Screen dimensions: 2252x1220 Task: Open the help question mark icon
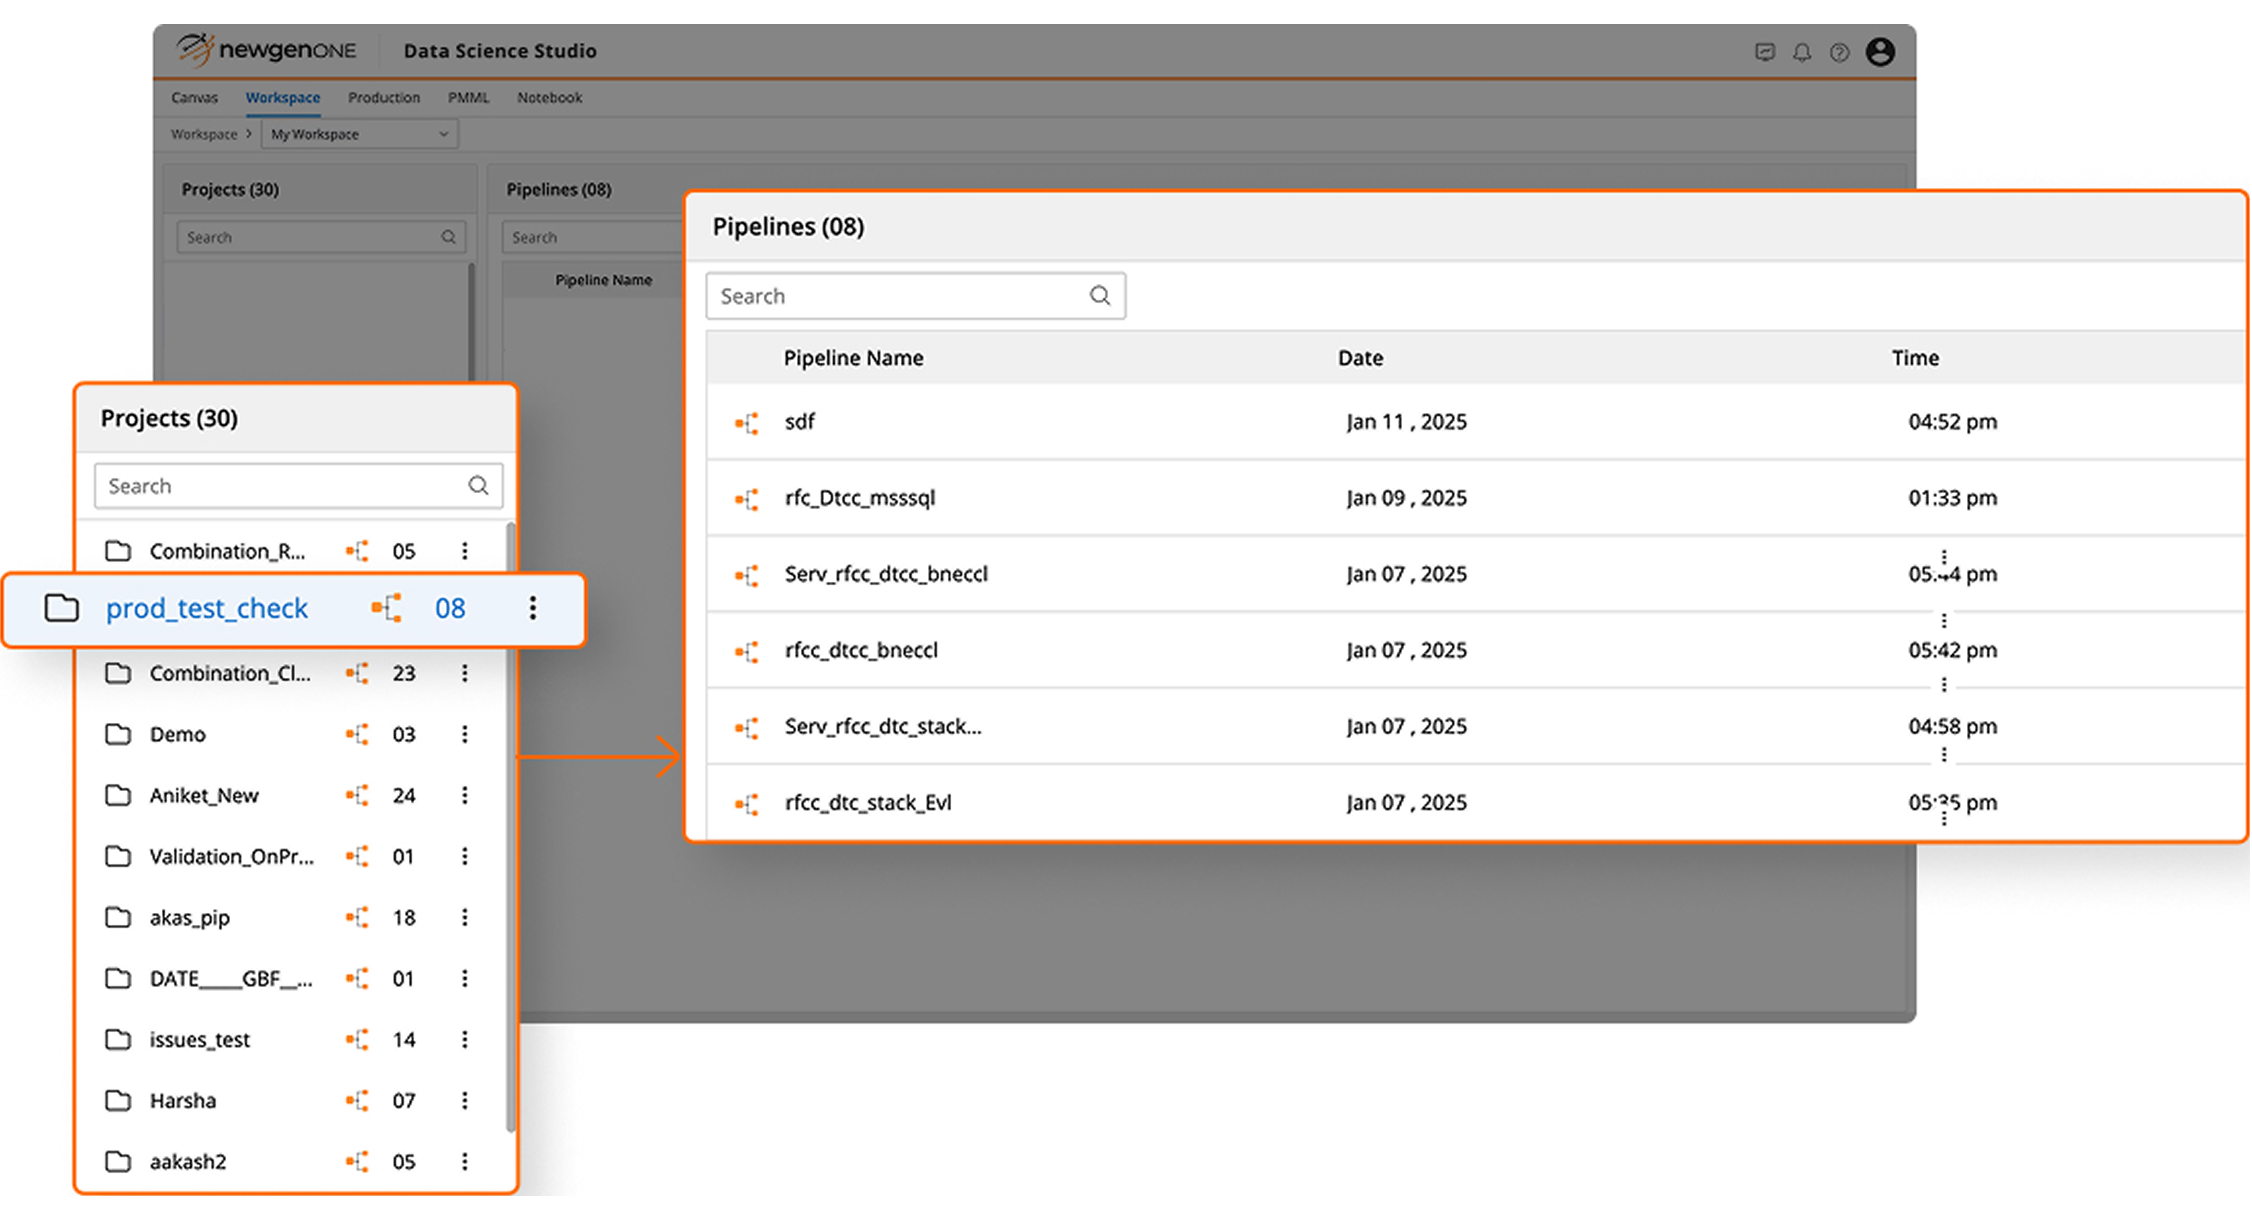[1839, 53]
